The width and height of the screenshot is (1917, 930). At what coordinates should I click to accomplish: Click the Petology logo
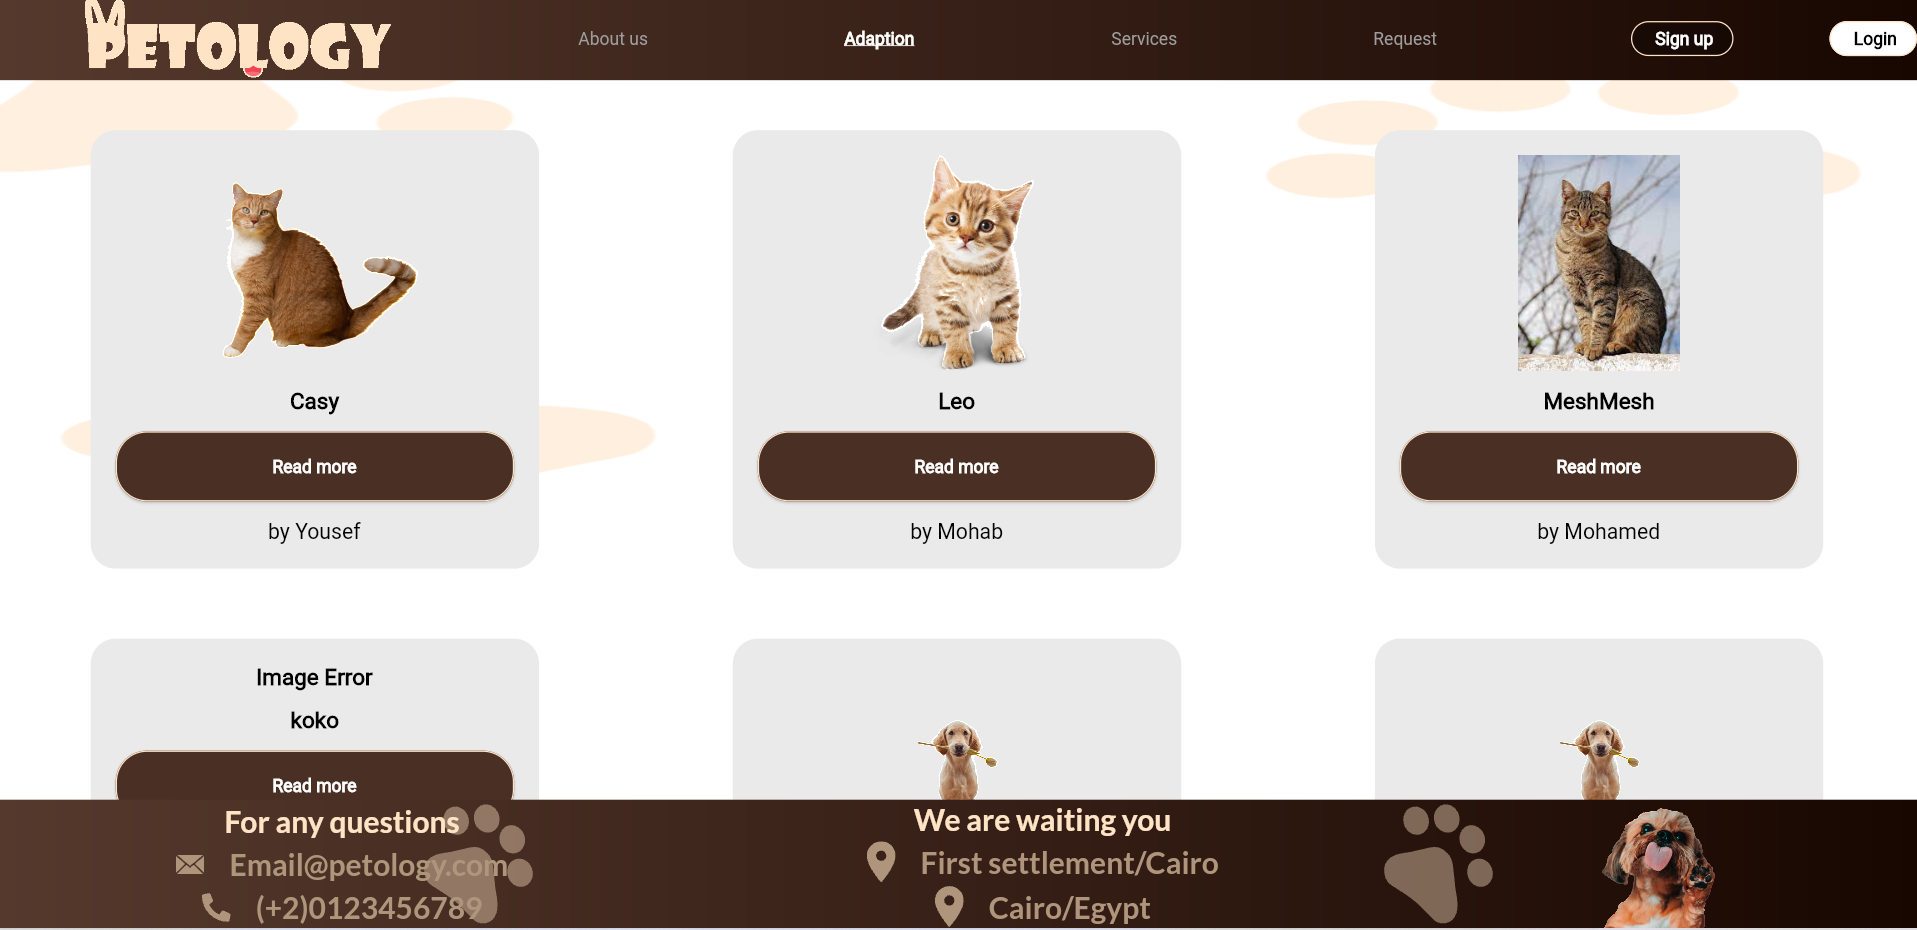click(238, 39)
